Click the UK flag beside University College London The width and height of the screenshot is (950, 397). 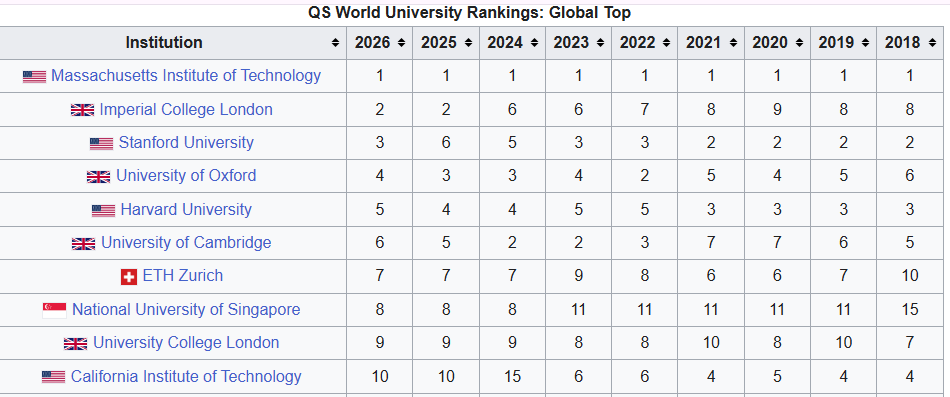pyautogui.click(x=76, y=344)
